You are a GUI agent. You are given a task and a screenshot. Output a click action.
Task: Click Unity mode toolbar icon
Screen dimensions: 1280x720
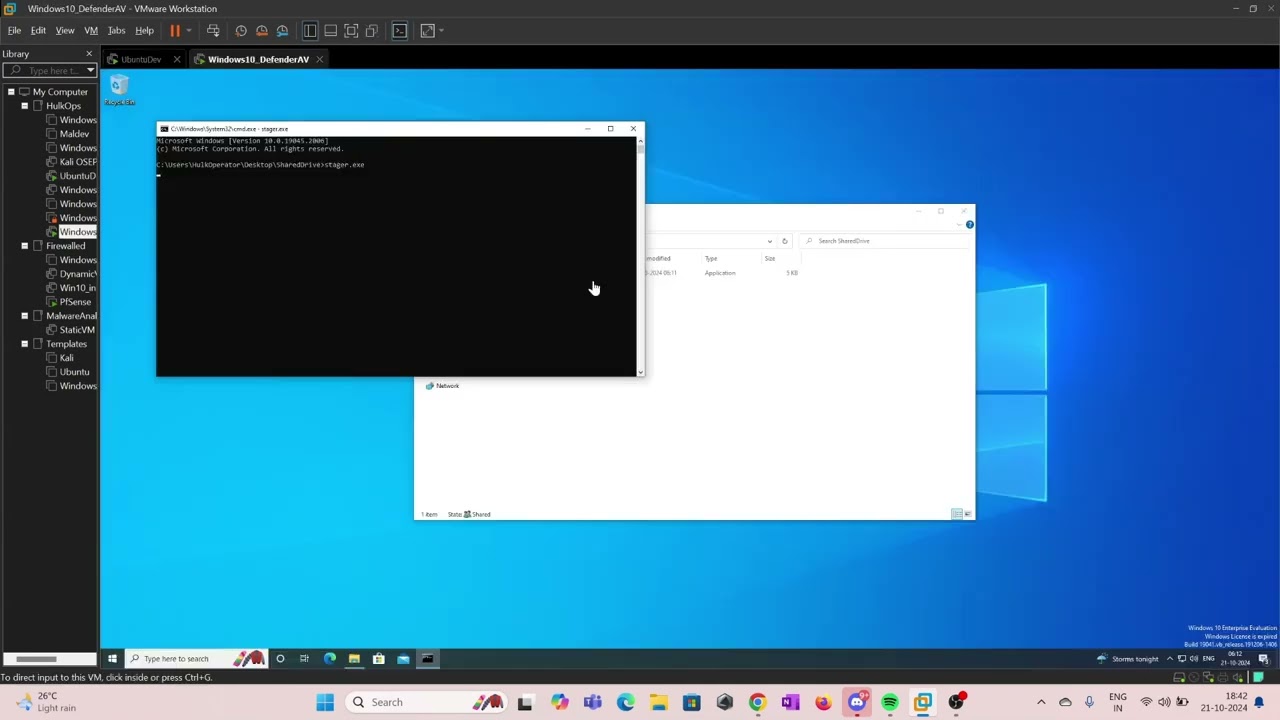(x=372, y=31)
